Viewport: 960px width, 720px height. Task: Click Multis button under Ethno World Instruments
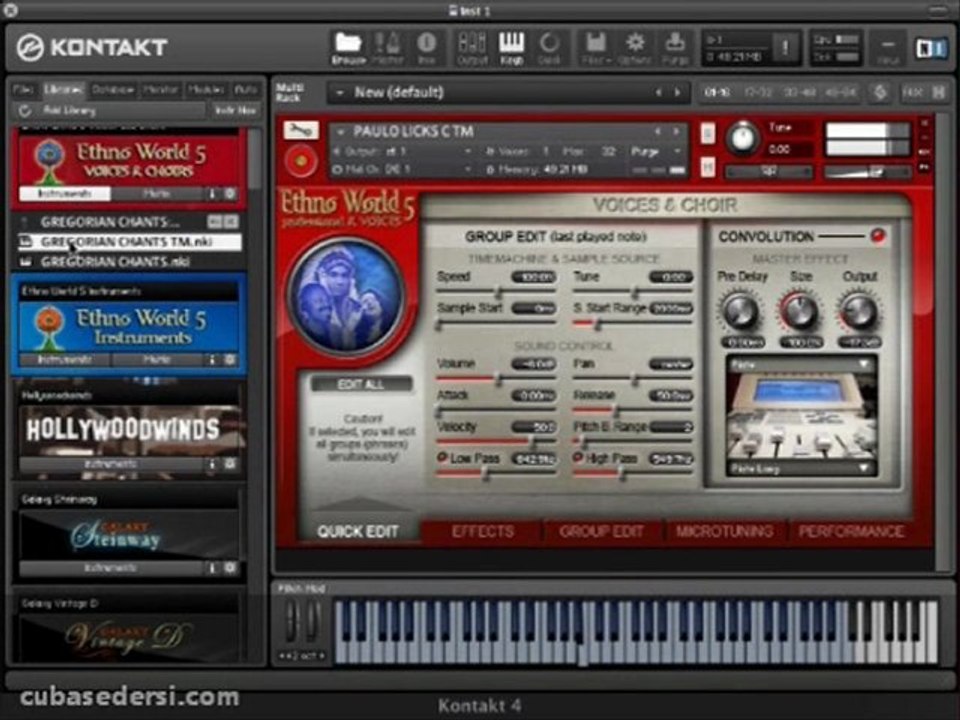156,359
